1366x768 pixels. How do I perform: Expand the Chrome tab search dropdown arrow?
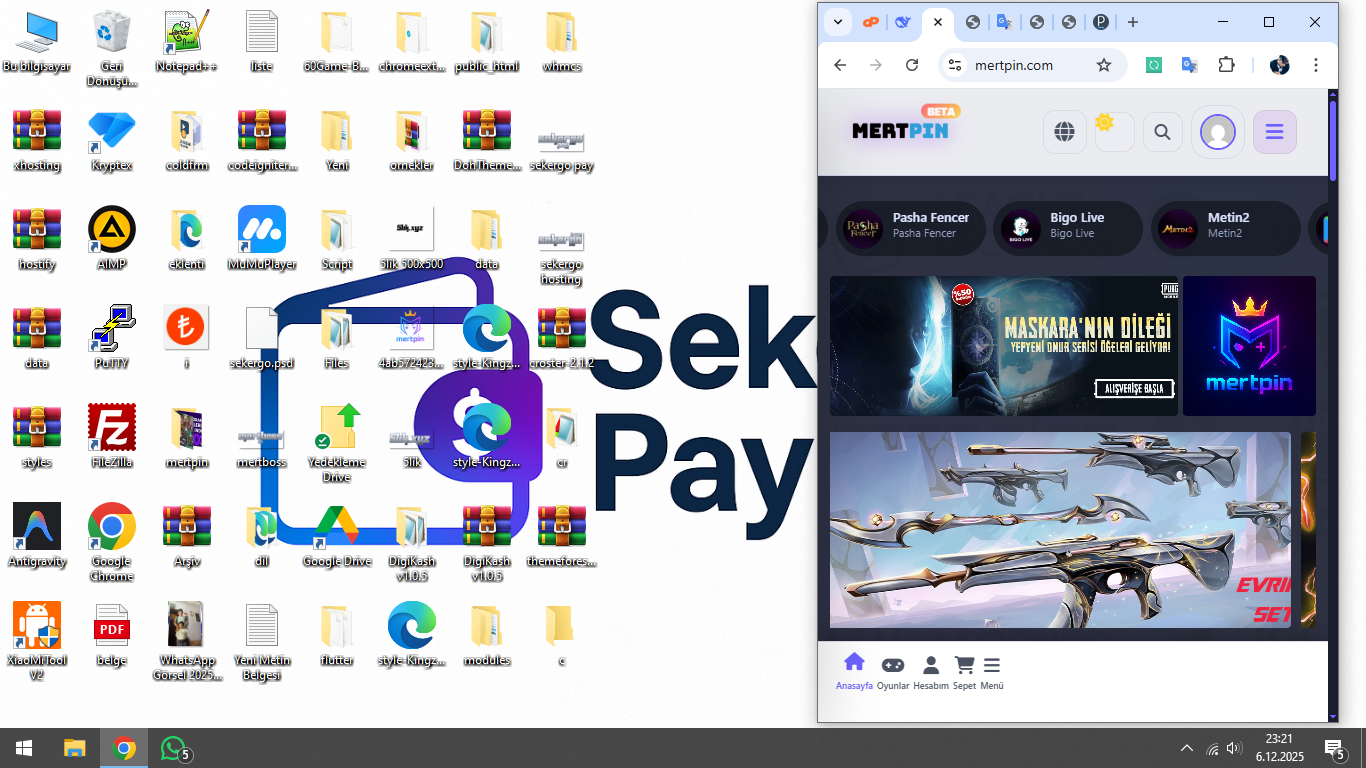[x=838, y=22]
